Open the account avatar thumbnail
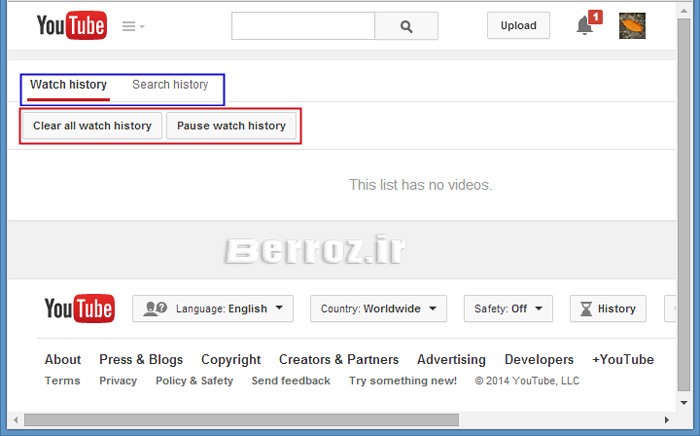This screenshot has width=700, height=436. coord(632,26)
